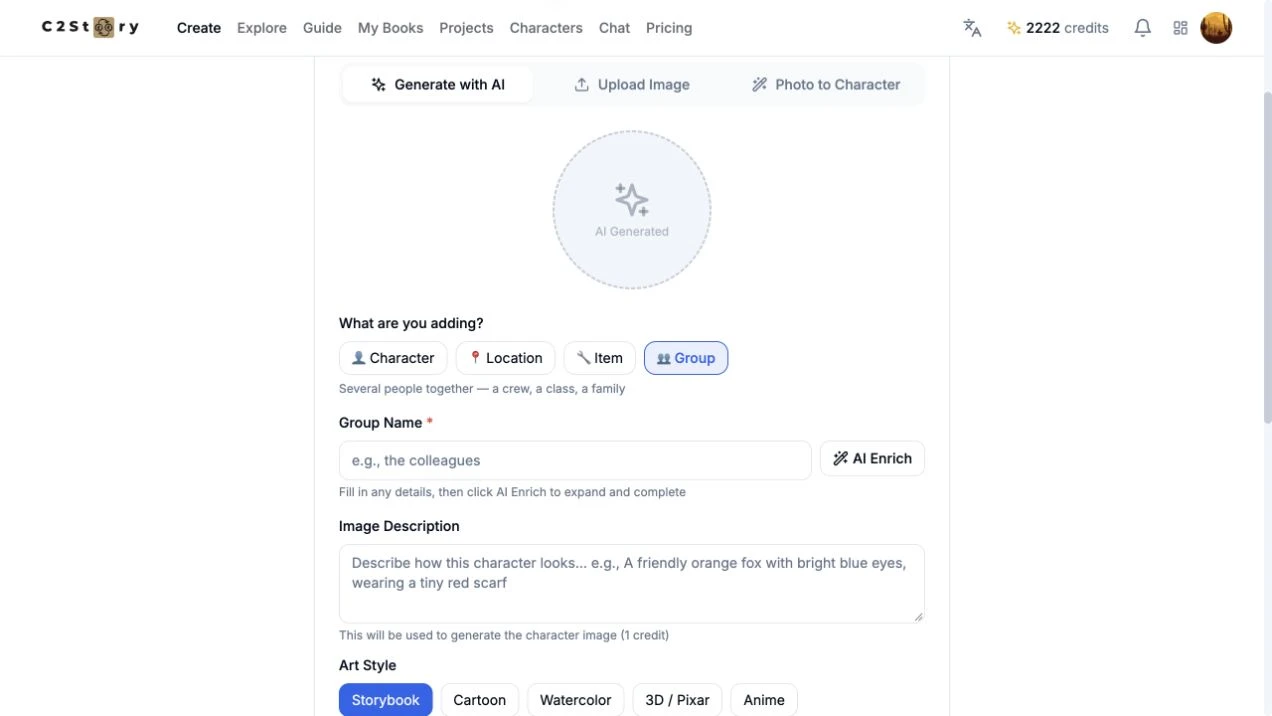Open the Guide page
Viewport: 1272px width, 716px height.
click(x=322, y=28)
